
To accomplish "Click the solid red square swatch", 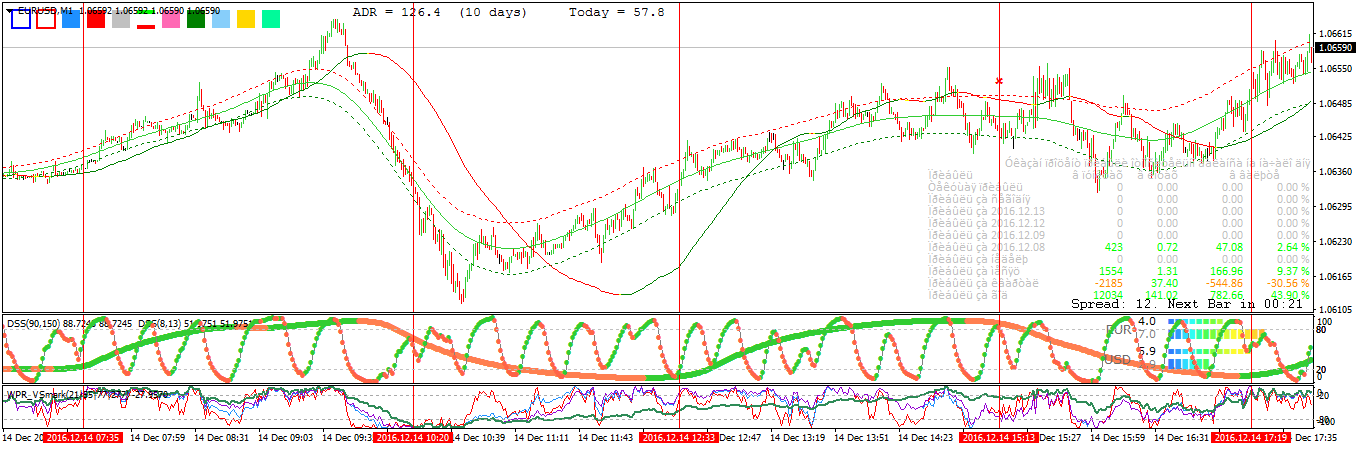I will click(96, 19).
